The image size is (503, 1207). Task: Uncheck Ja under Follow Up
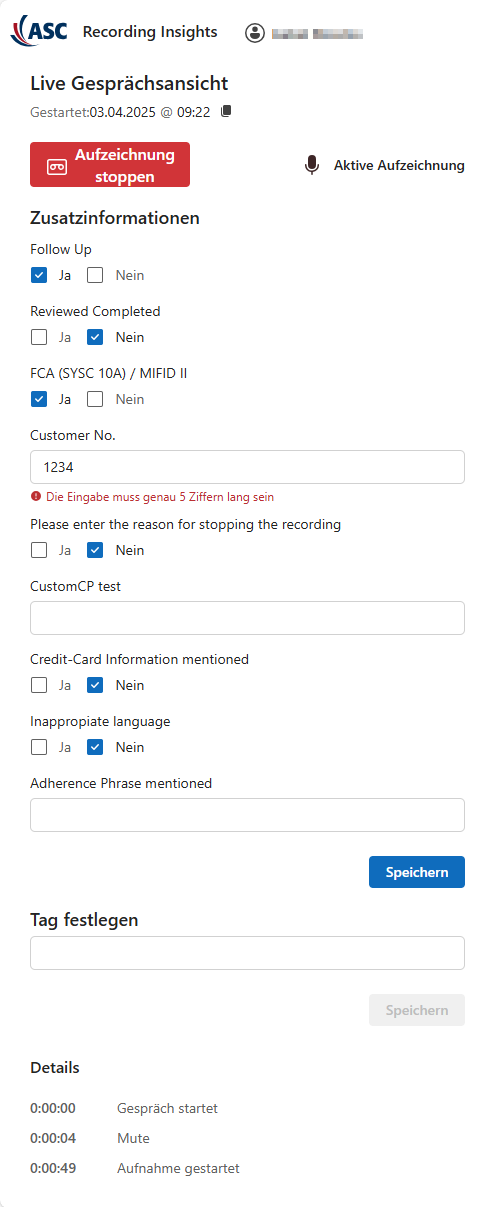[39, 275]
